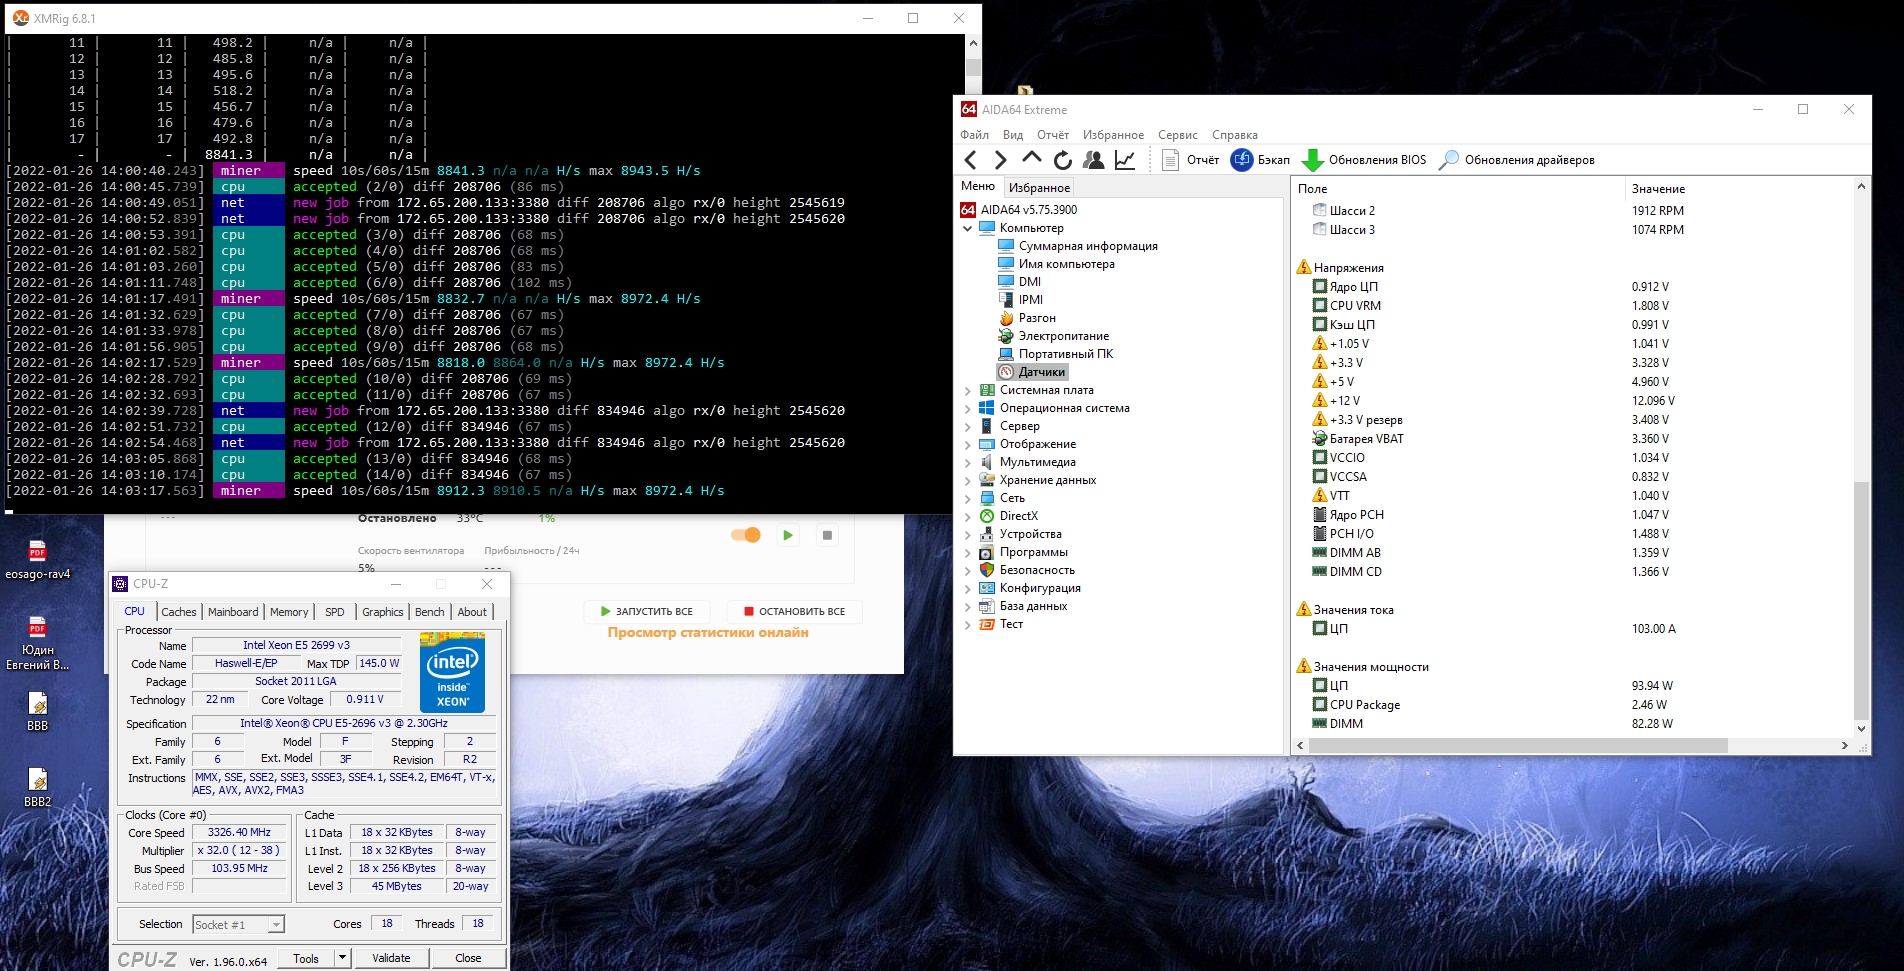Click the grey stop button

click(827, 535)
